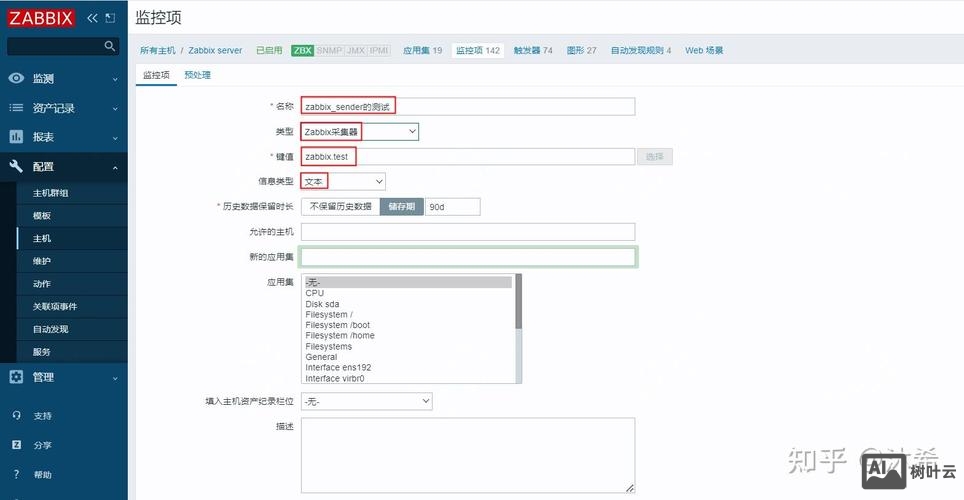
Task: Open the 填入主机资产纪录栏位 dropdown
Action: 366,401
